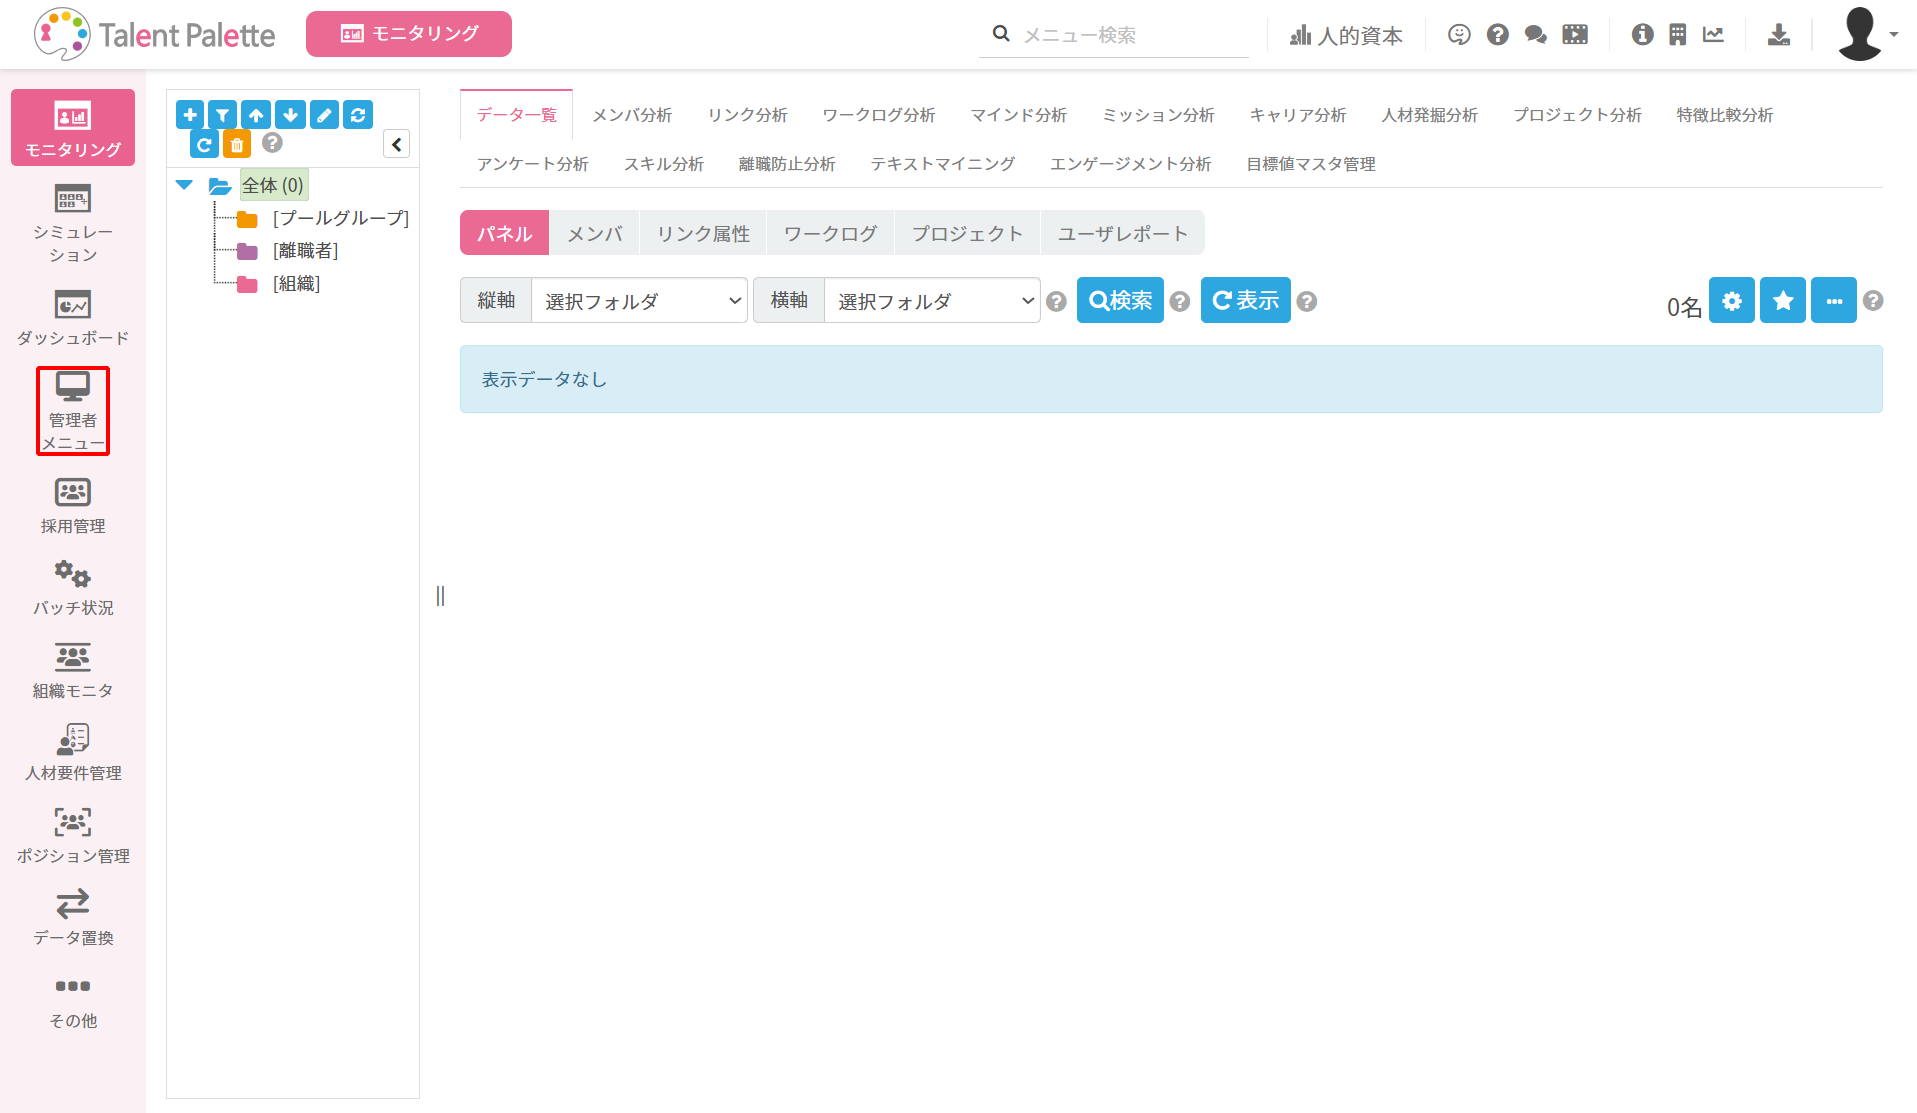The height and width of the screenshot is (1113, 1917).
Task: Open the gear settings button beside 0名
Action: [x=1731, y=301]
